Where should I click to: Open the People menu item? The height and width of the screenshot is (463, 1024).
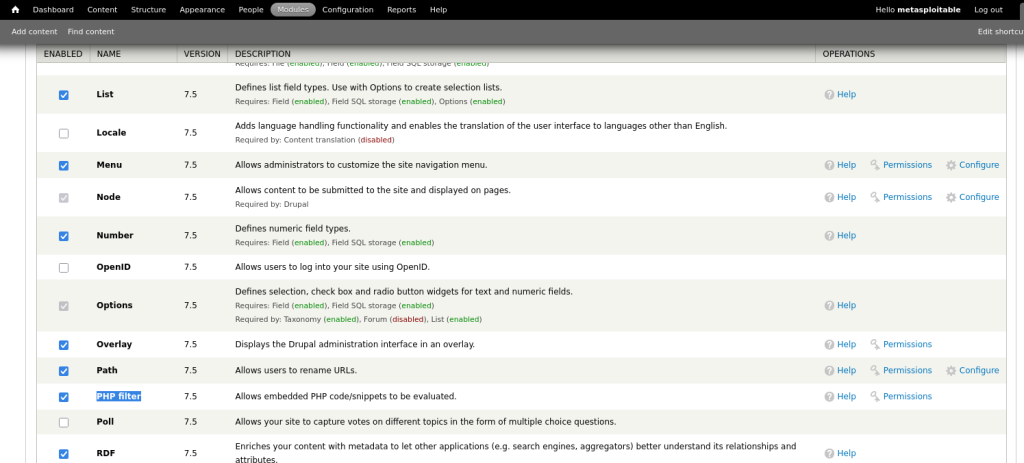[251, 10]
